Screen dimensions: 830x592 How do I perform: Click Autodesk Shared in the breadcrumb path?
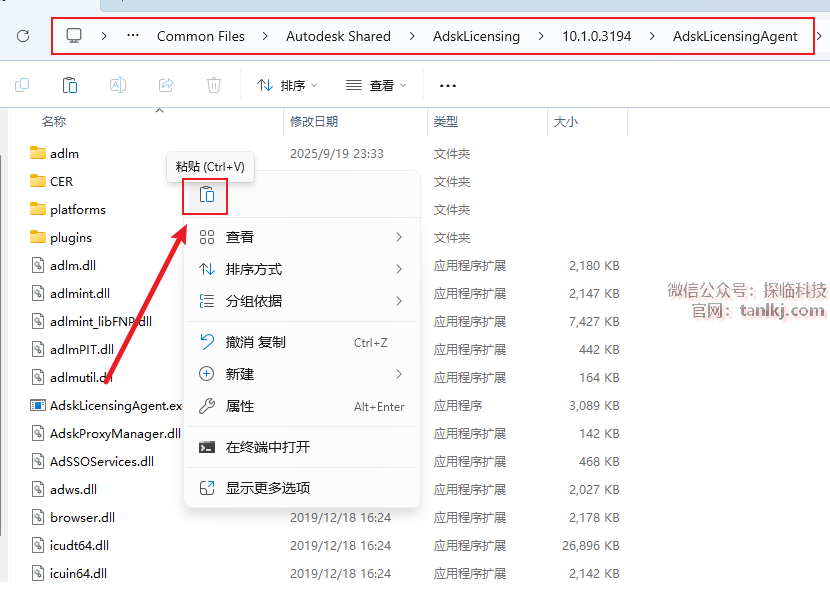tap(338, 36)
